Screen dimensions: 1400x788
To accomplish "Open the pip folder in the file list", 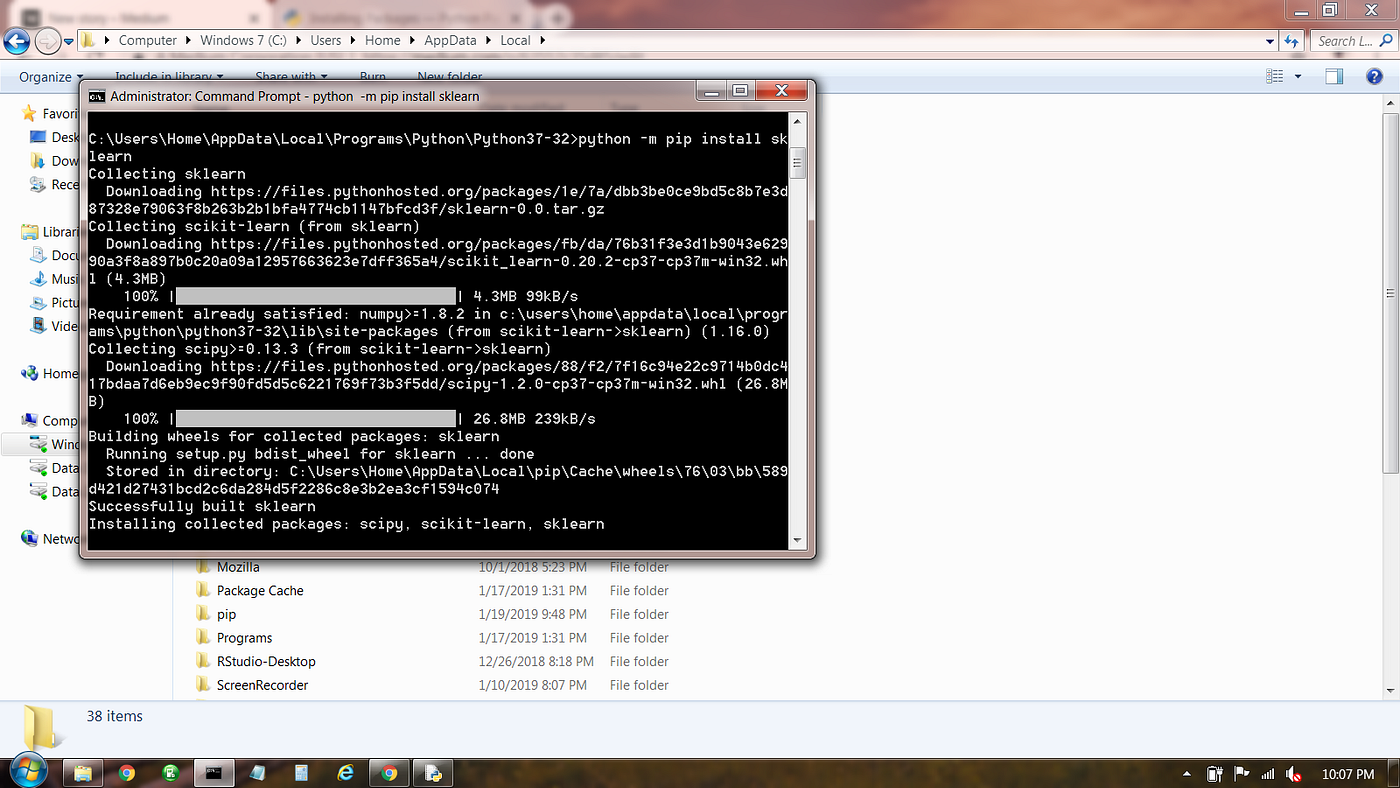I will [226, 614].
